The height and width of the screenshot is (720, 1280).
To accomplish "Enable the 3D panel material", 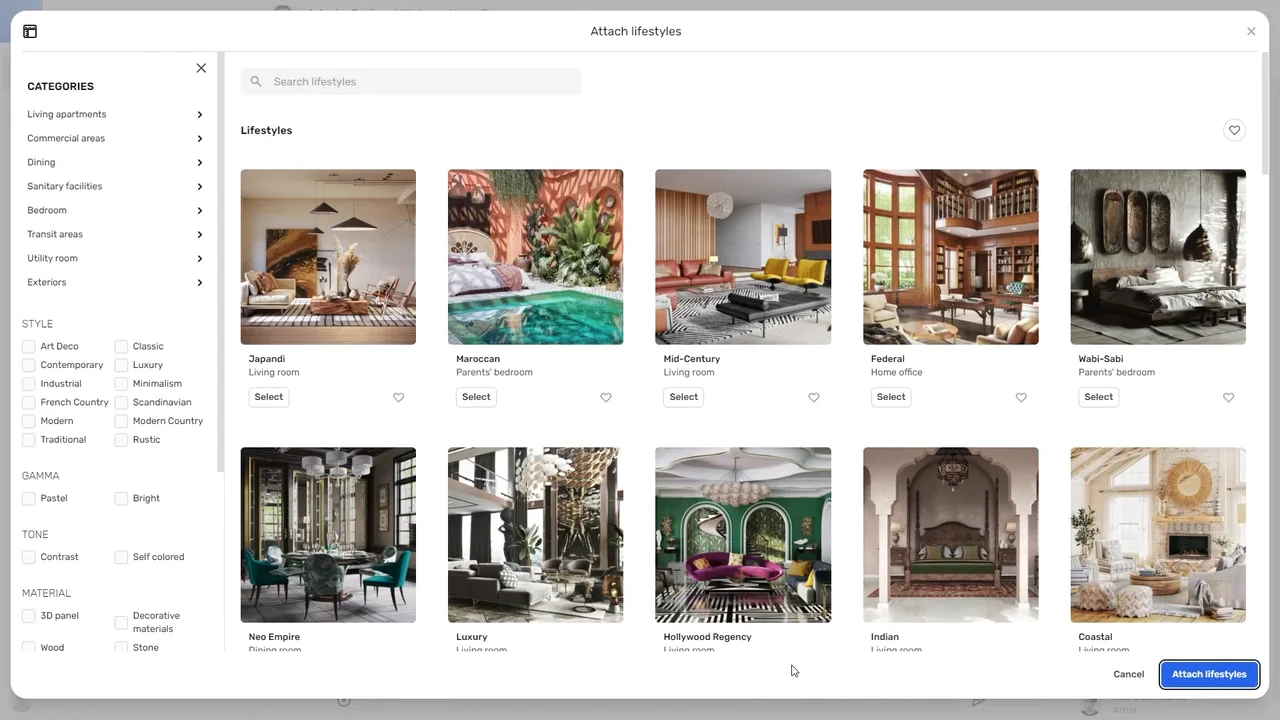I will tap(29, 616).
